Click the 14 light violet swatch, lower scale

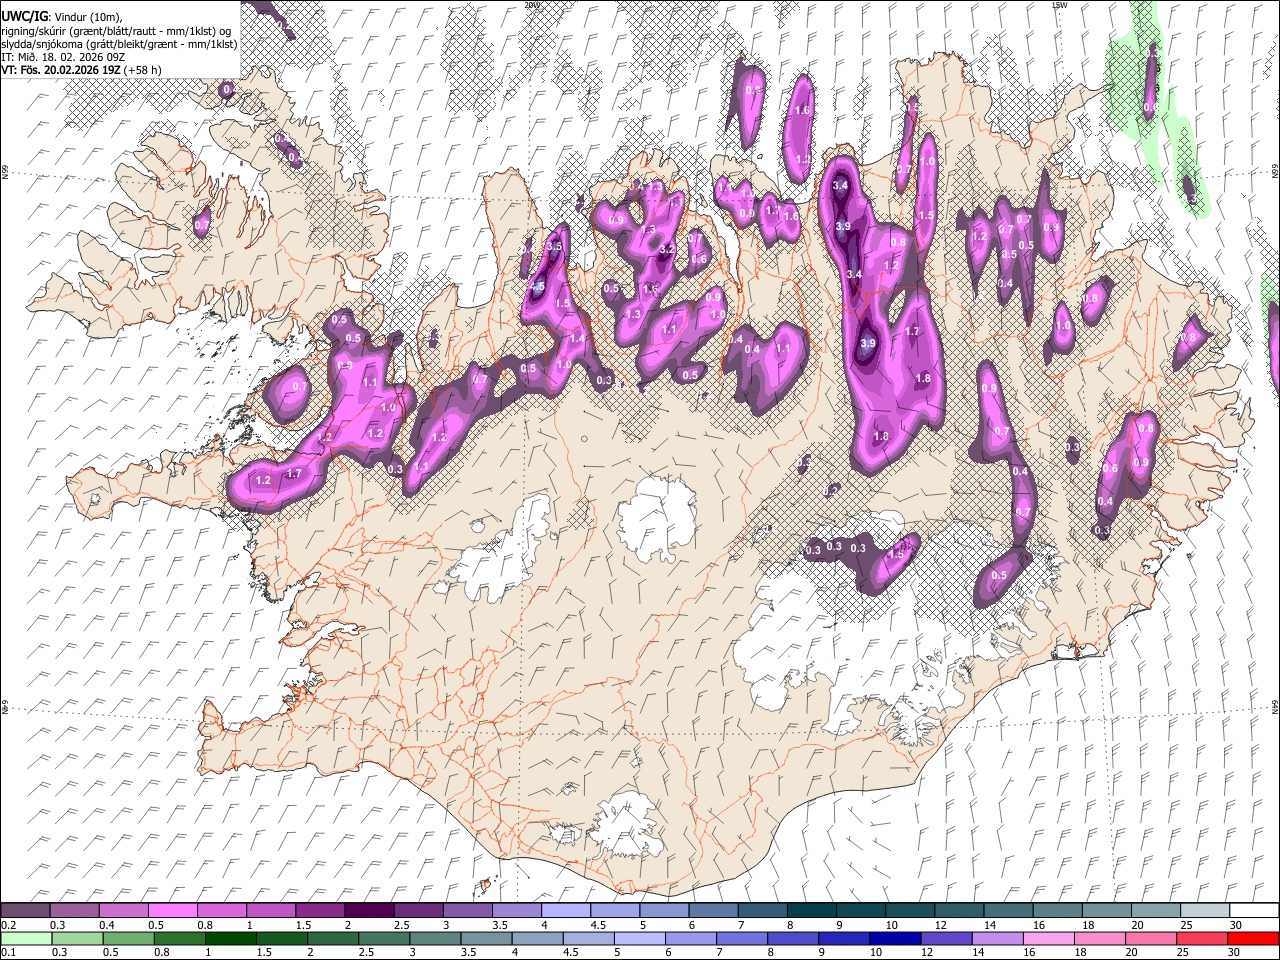click(x=997, y=938)
